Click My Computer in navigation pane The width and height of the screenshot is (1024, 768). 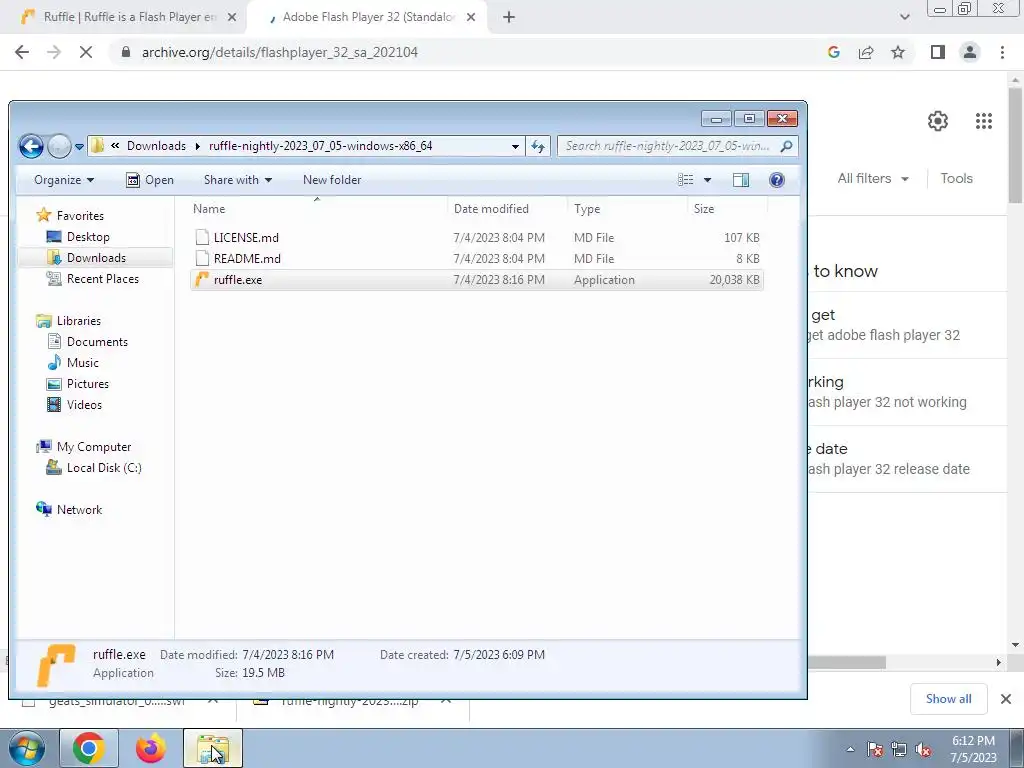(93, 447)
